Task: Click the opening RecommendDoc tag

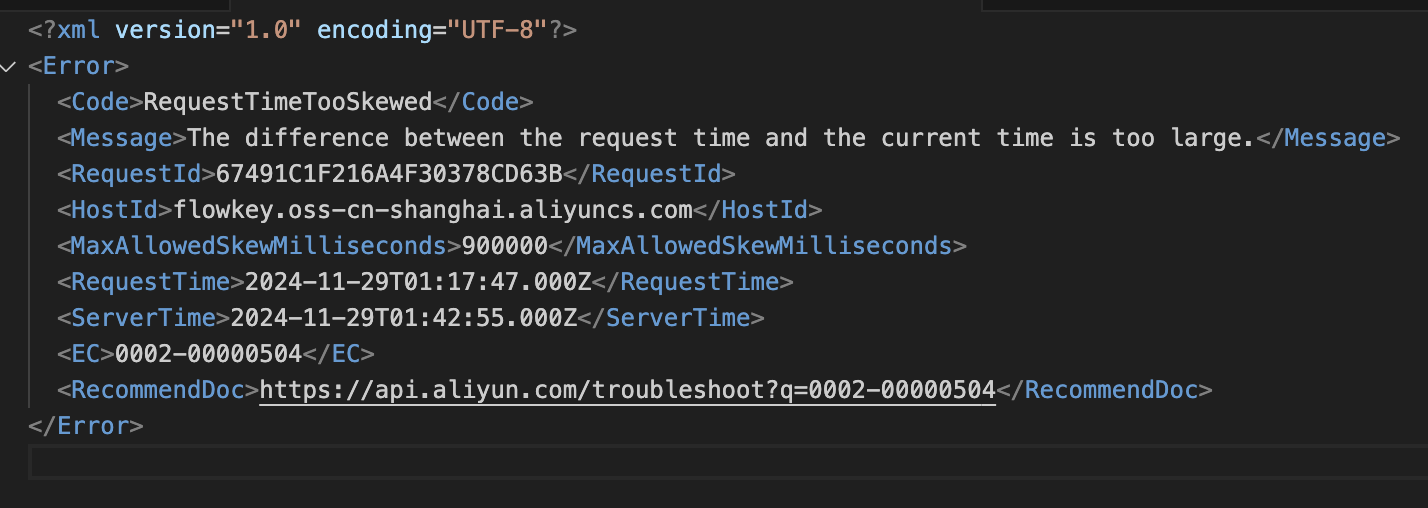Action: 158,390
